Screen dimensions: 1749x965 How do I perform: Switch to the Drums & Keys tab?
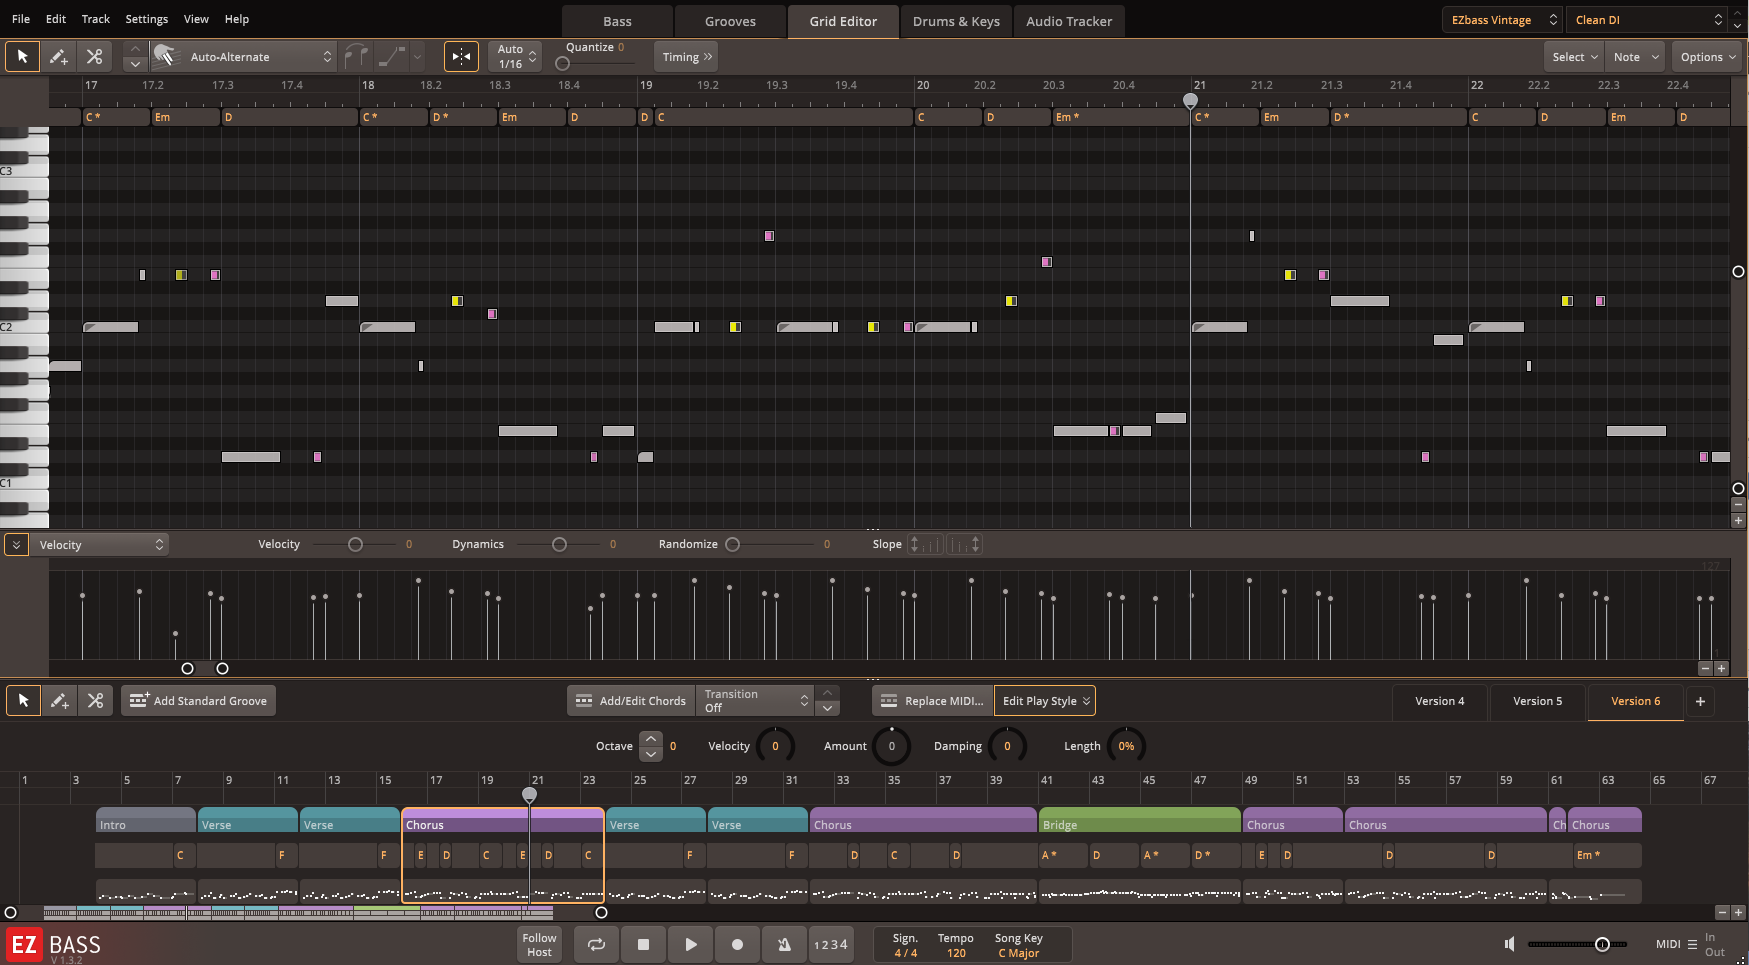point(956,21)
